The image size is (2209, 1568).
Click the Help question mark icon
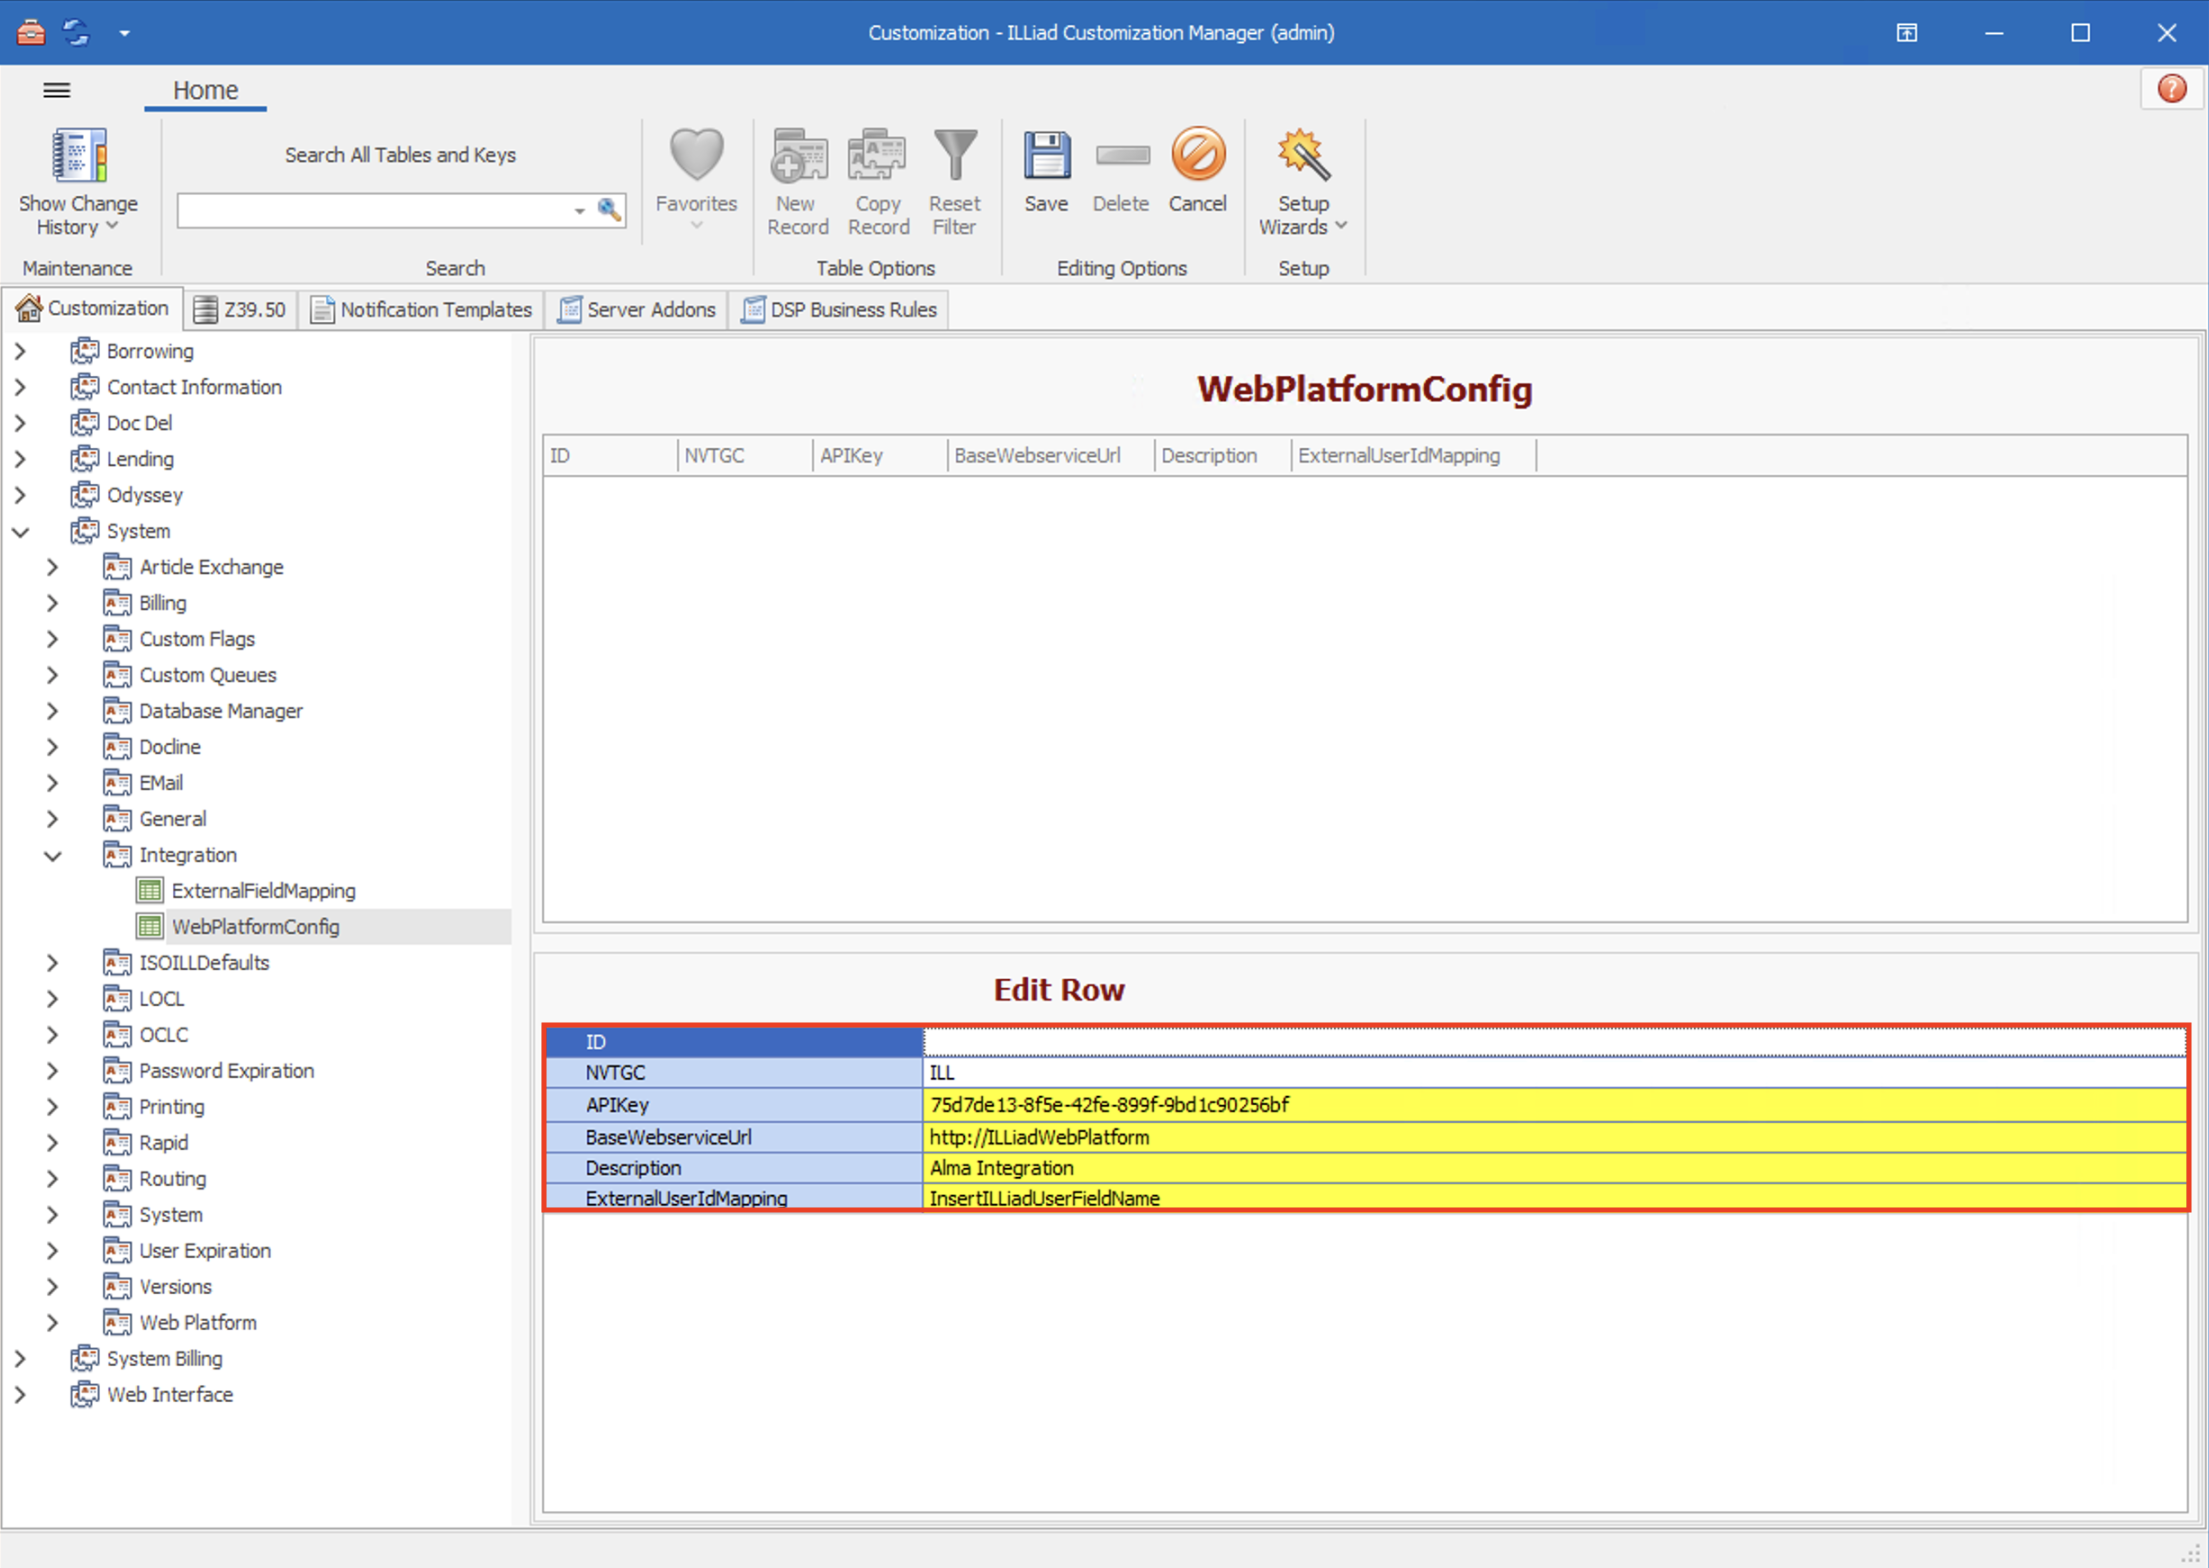pos(2171,88)
